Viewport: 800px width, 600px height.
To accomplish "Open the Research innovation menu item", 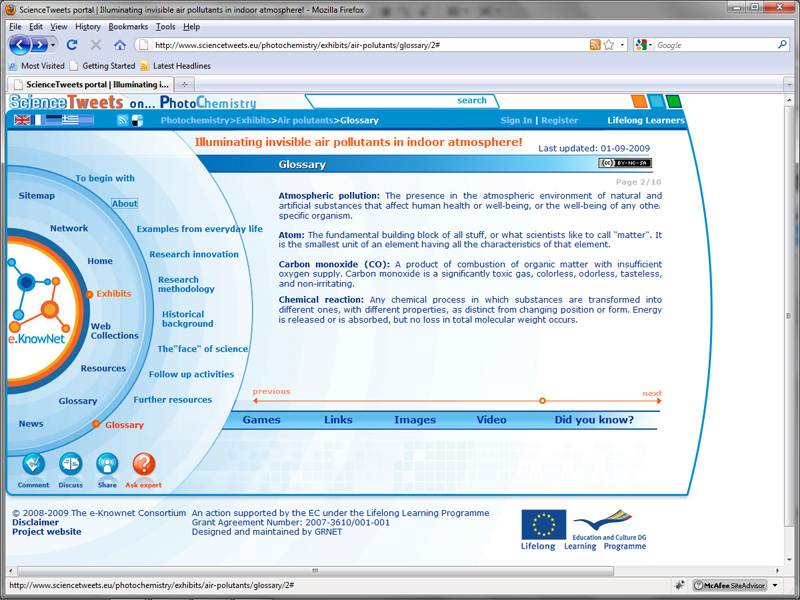I will tap(194, 254).
